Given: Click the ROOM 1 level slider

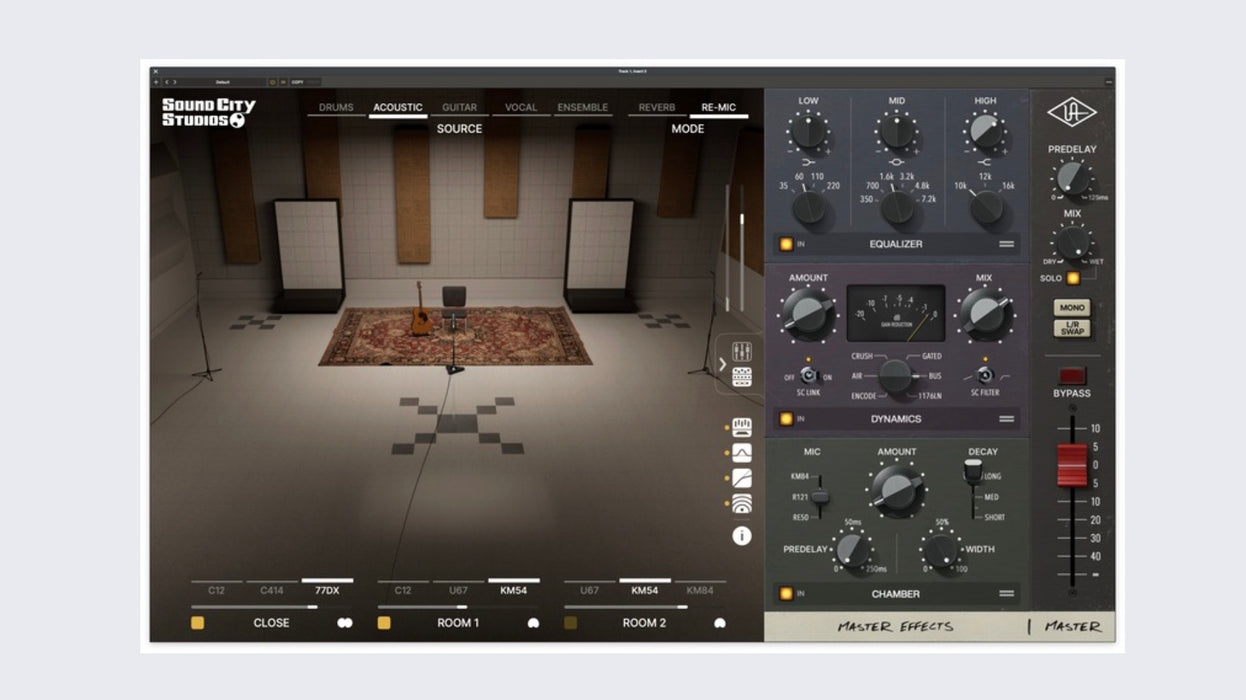Looking at the screenshot, I should (458, 607).
